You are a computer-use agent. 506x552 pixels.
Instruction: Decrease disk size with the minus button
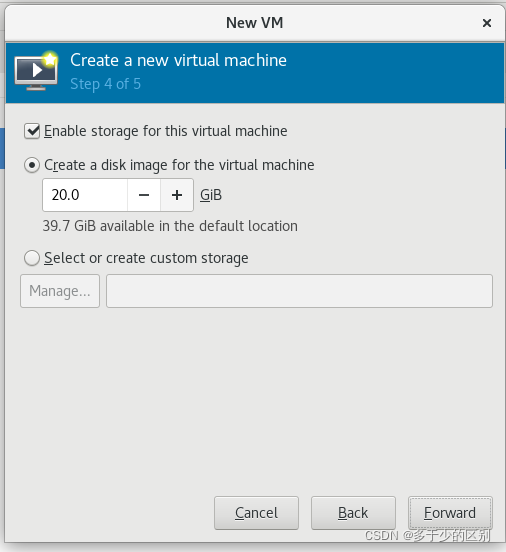coord(144,195)
